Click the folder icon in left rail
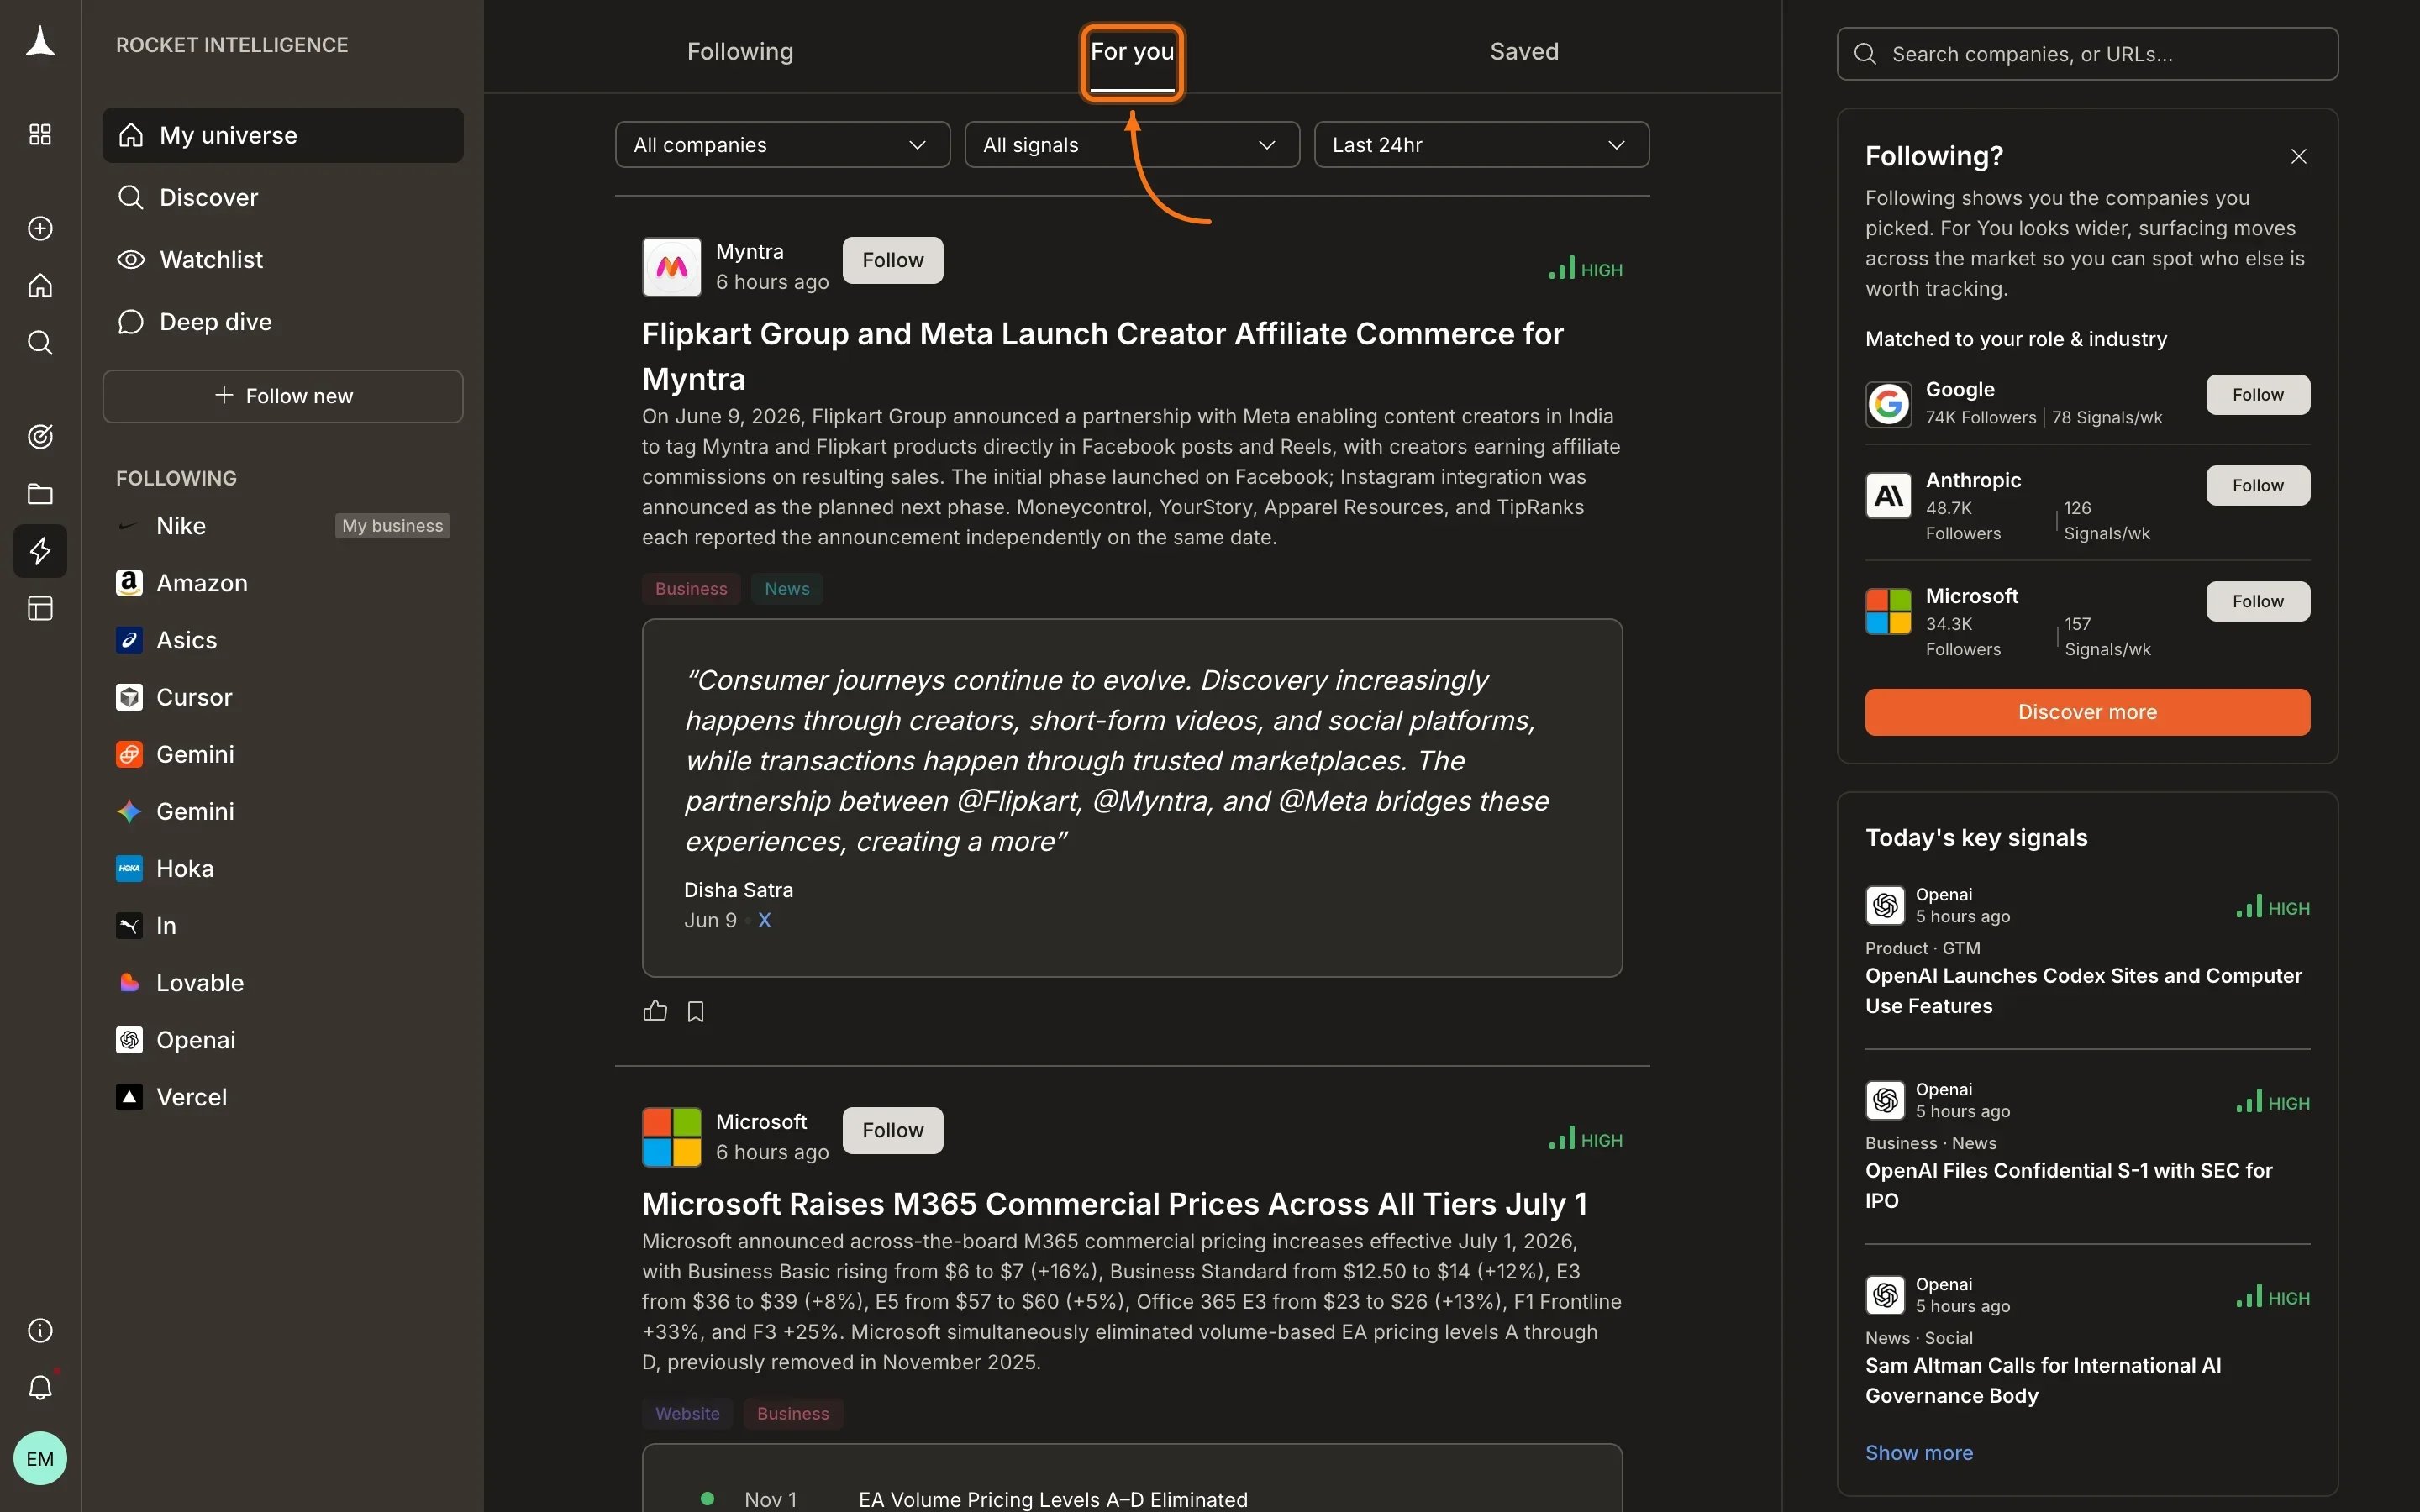Image resolution: width=2420 pixels, height=1512 pixels. tap(40, 494)
